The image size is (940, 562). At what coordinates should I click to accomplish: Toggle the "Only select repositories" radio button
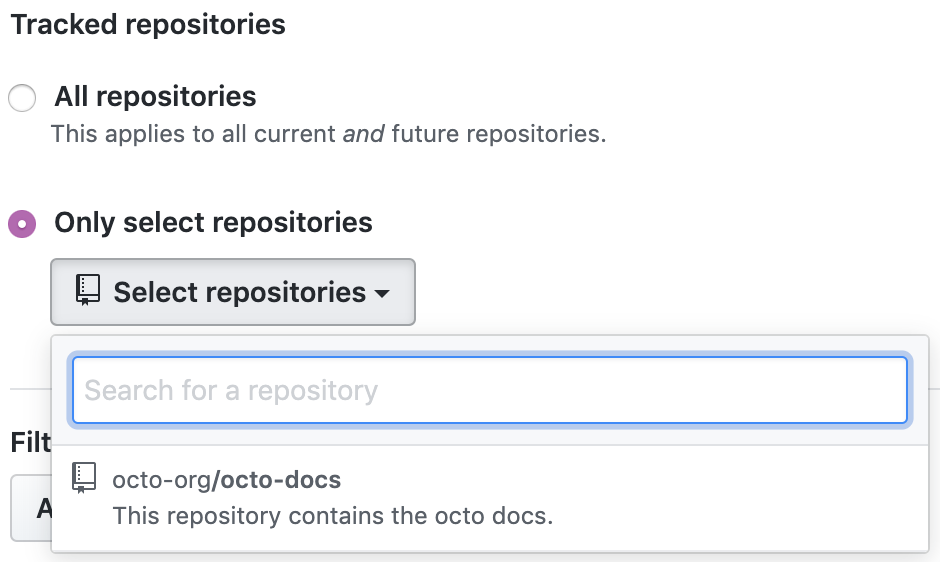(22, 223)
